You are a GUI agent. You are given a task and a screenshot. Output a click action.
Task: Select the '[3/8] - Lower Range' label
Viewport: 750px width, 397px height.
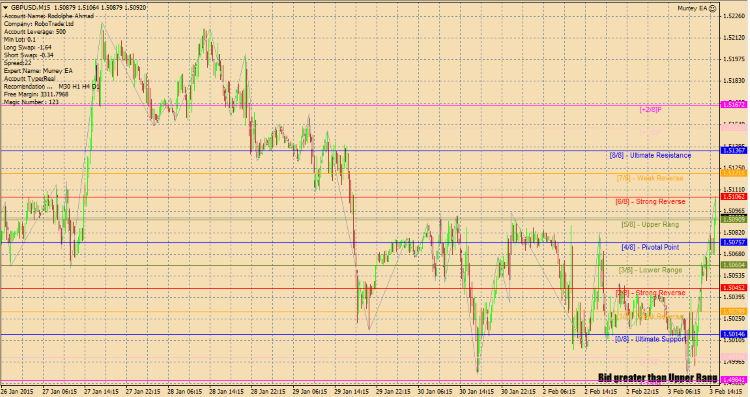pos(651,270)
